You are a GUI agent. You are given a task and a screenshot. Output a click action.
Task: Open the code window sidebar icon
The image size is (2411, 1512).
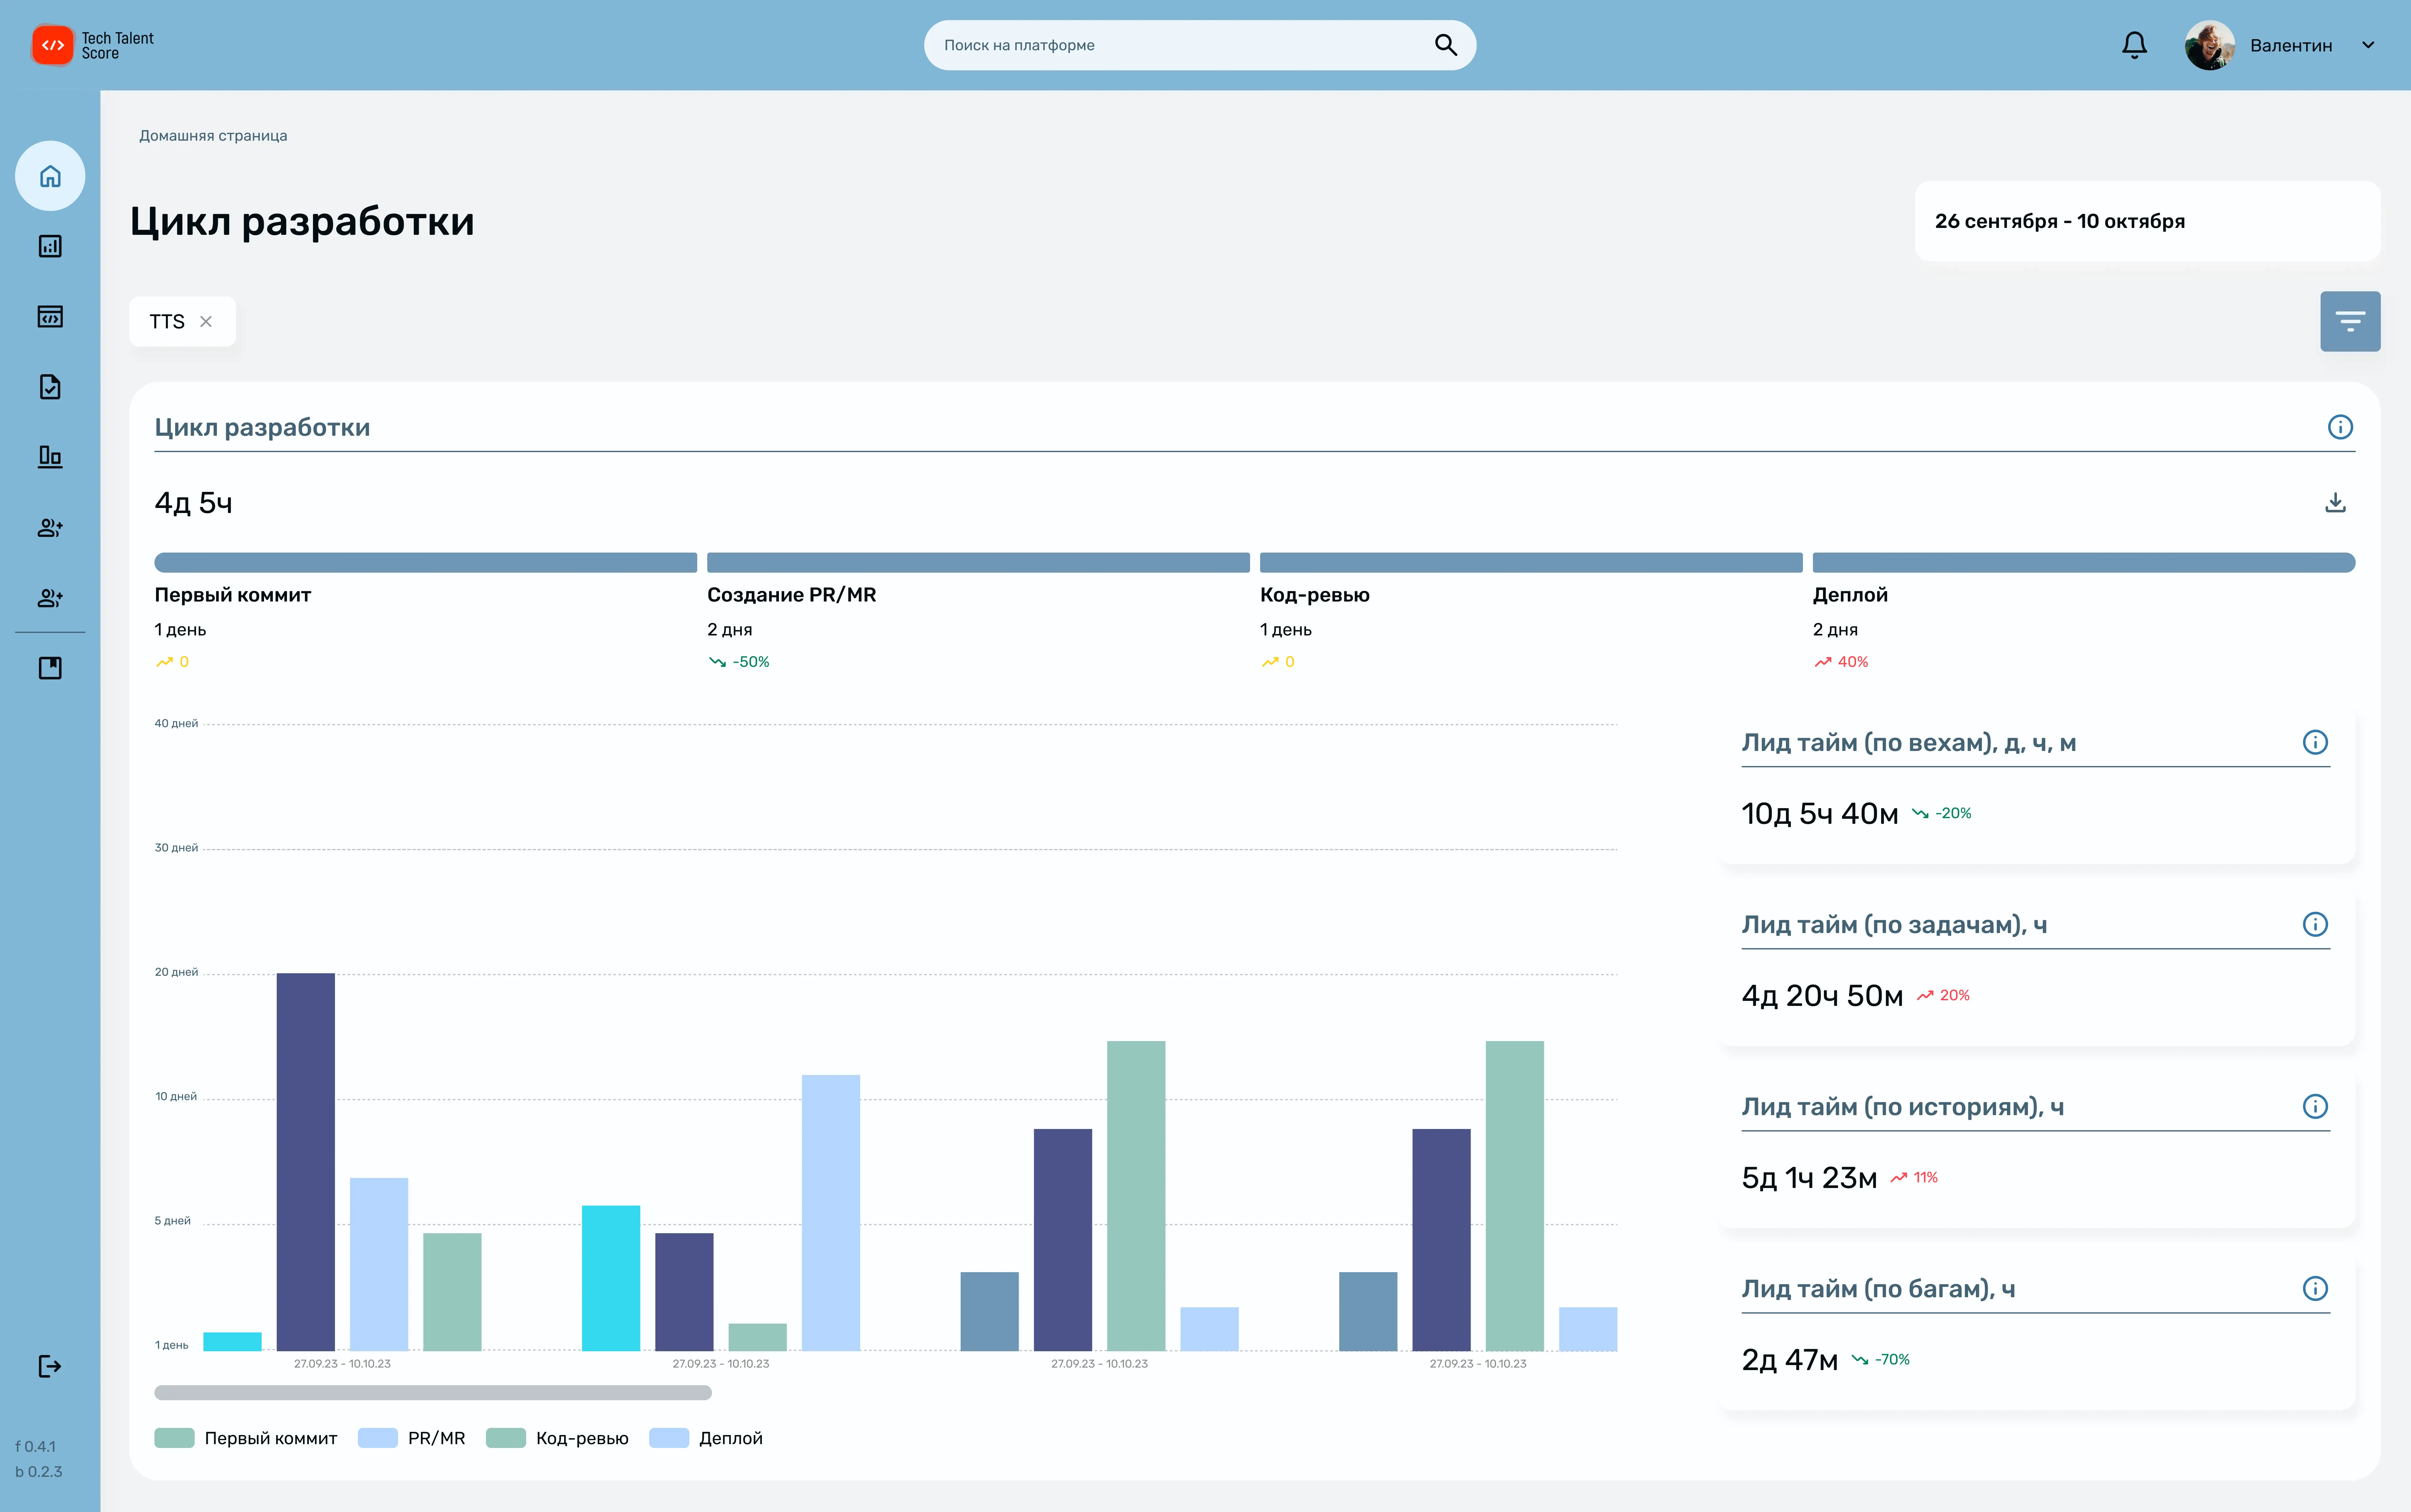coord(50,317)
